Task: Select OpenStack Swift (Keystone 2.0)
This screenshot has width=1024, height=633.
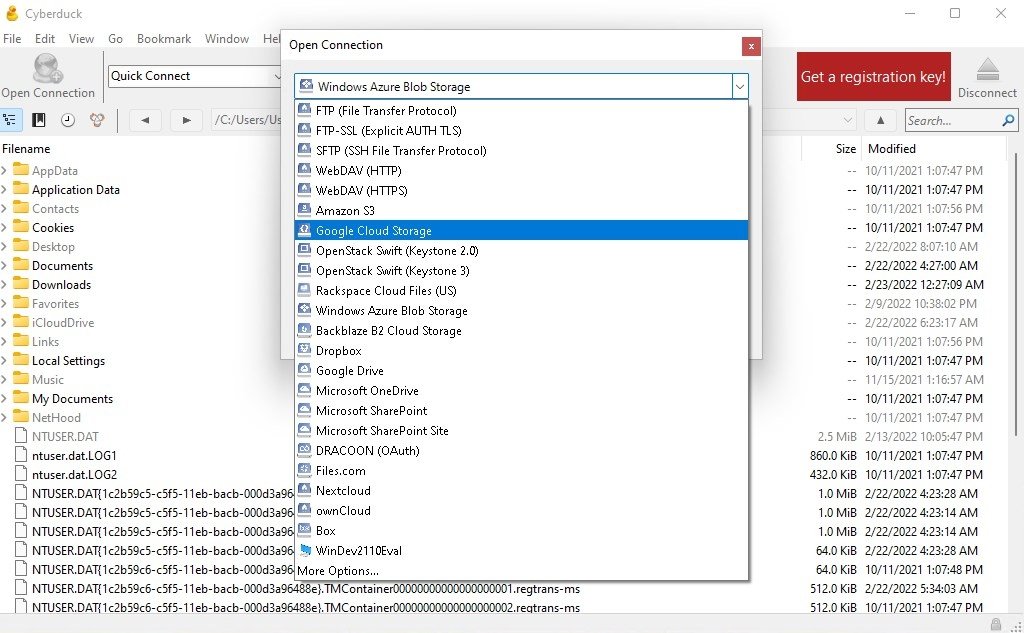Action: pos(521,250)
